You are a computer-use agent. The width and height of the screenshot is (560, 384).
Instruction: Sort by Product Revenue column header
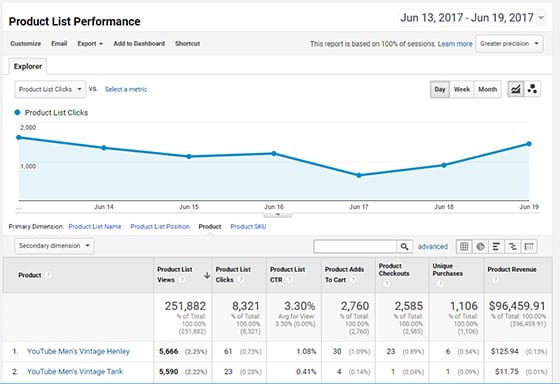click(512, 270)
